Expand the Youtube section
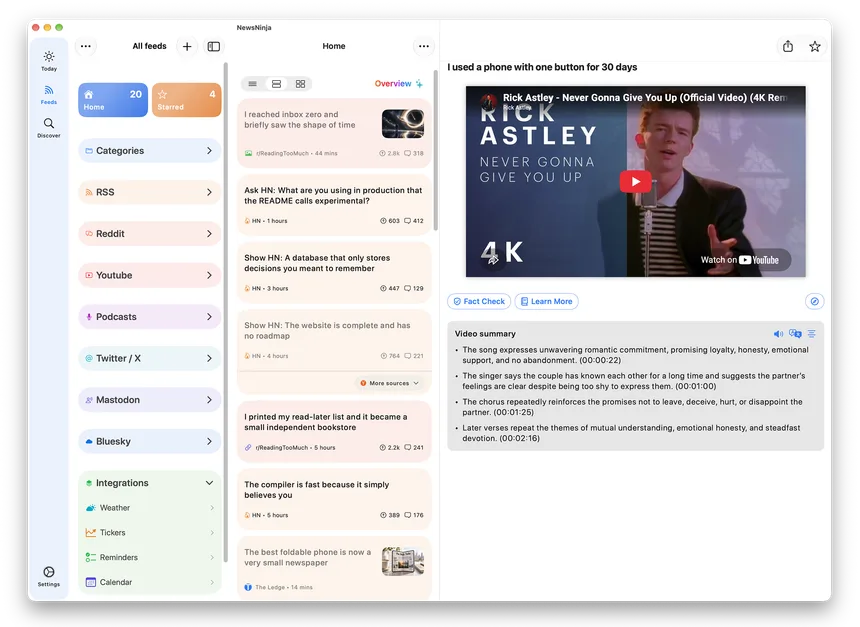860x627 pixels. click(150, 275)
